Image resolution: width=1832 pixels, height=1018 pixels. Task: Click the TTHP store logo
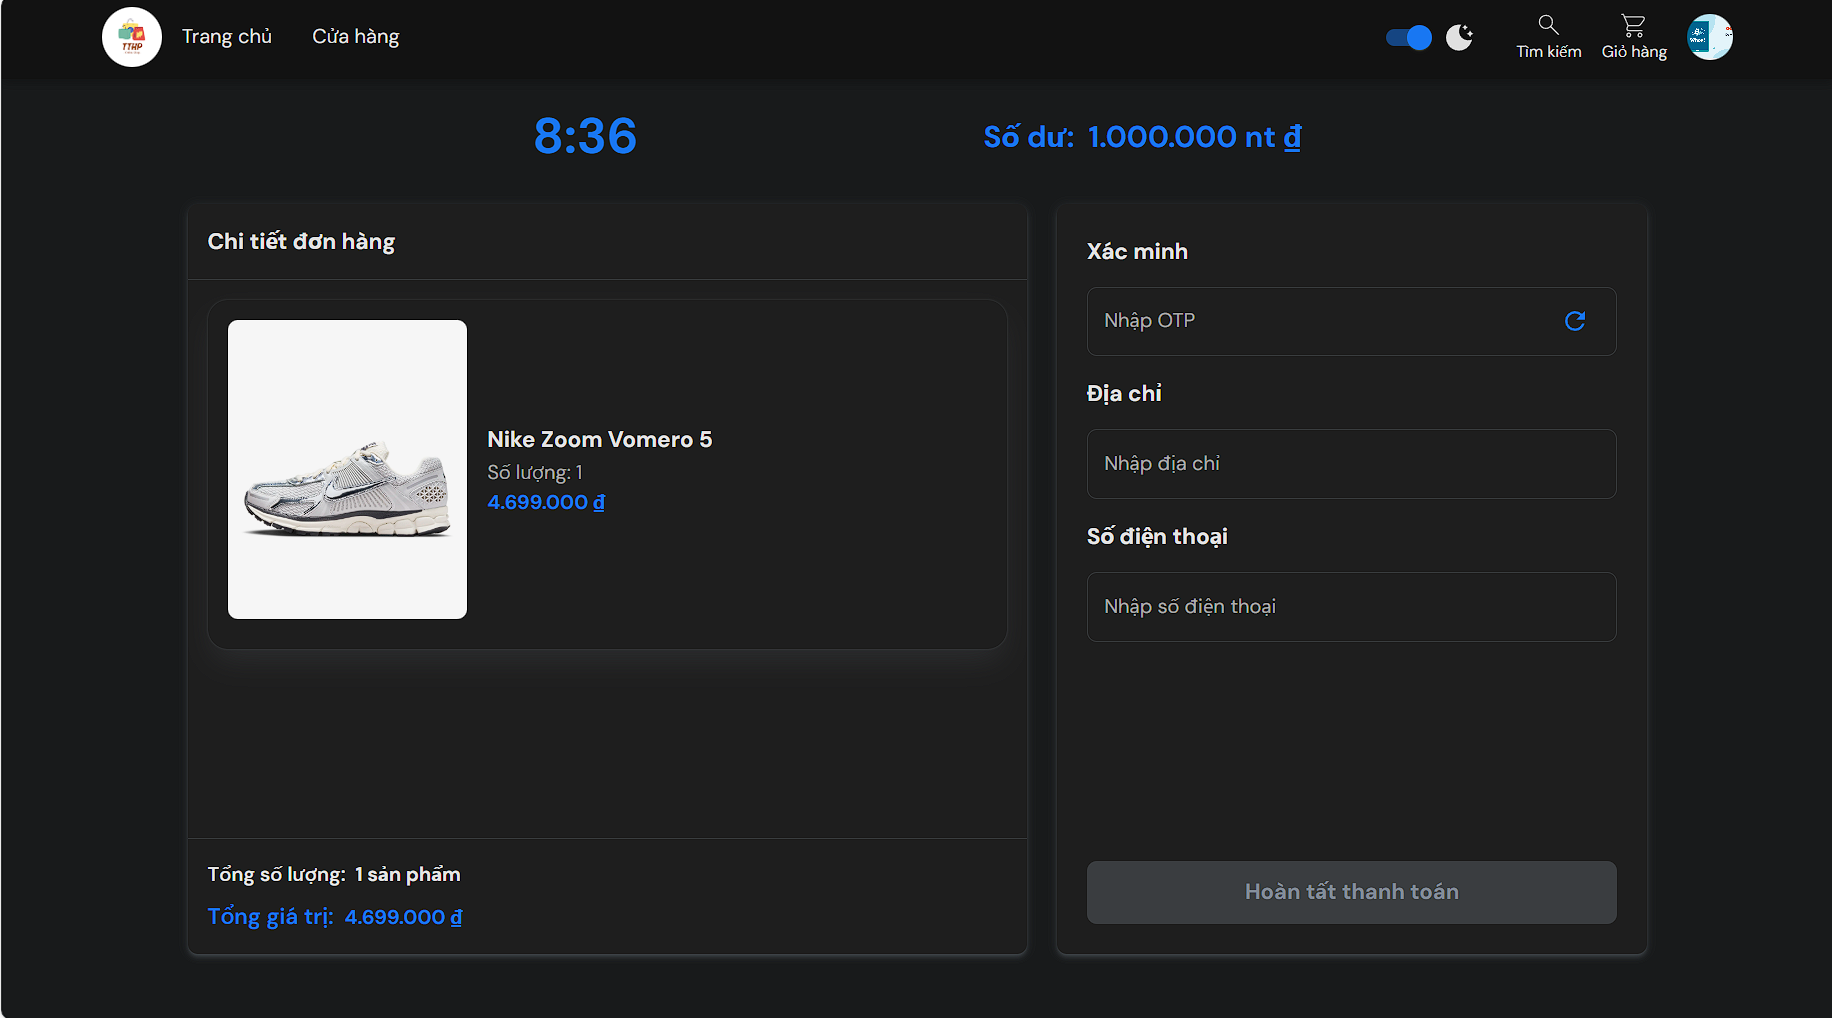tap(131, 36)
